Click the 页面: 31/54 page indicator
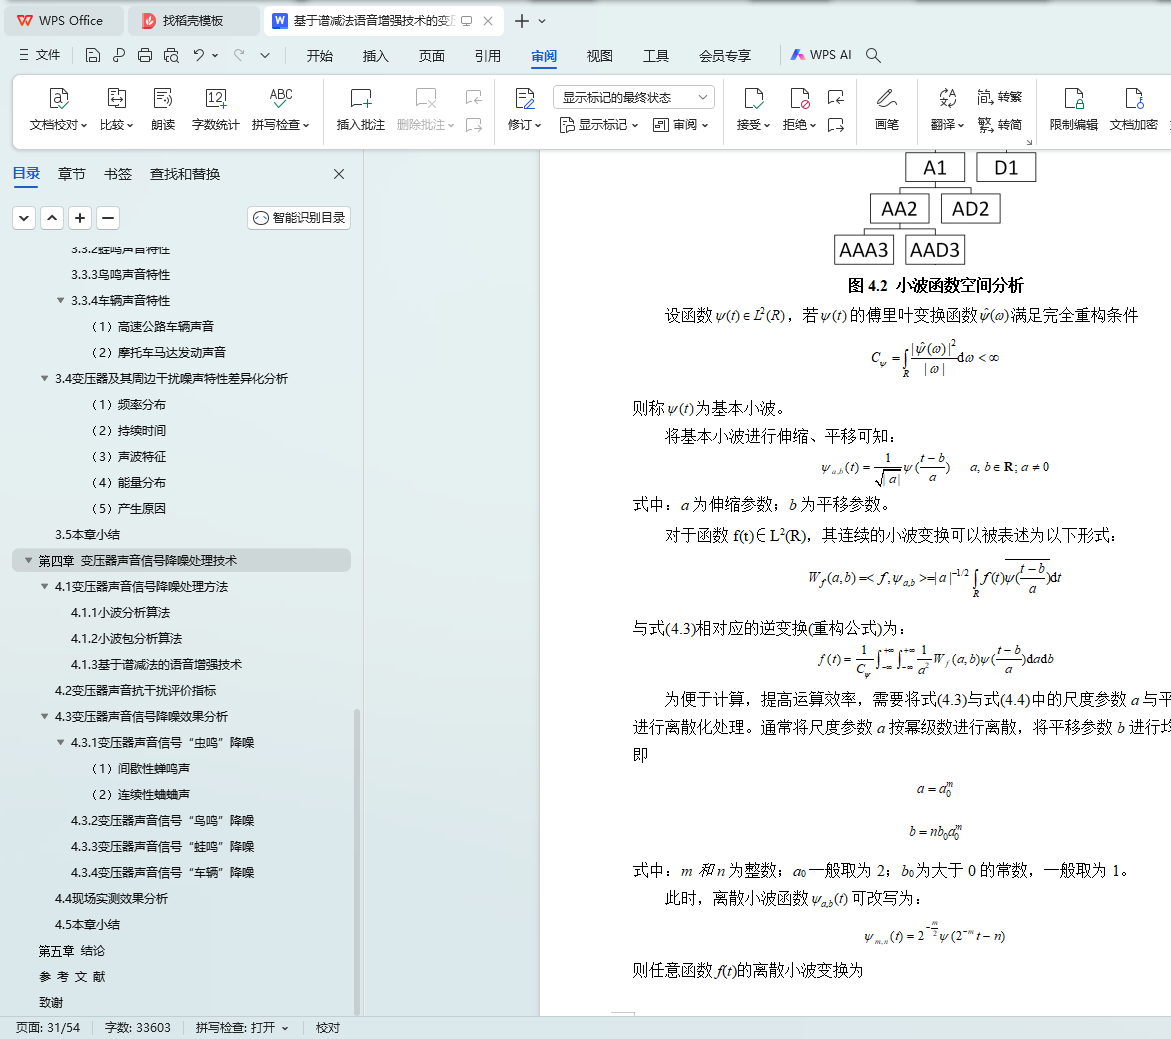Image resolution: width=1171 pixels, height=1039 pixels. pyautogui.click(x=48, y=1029)
